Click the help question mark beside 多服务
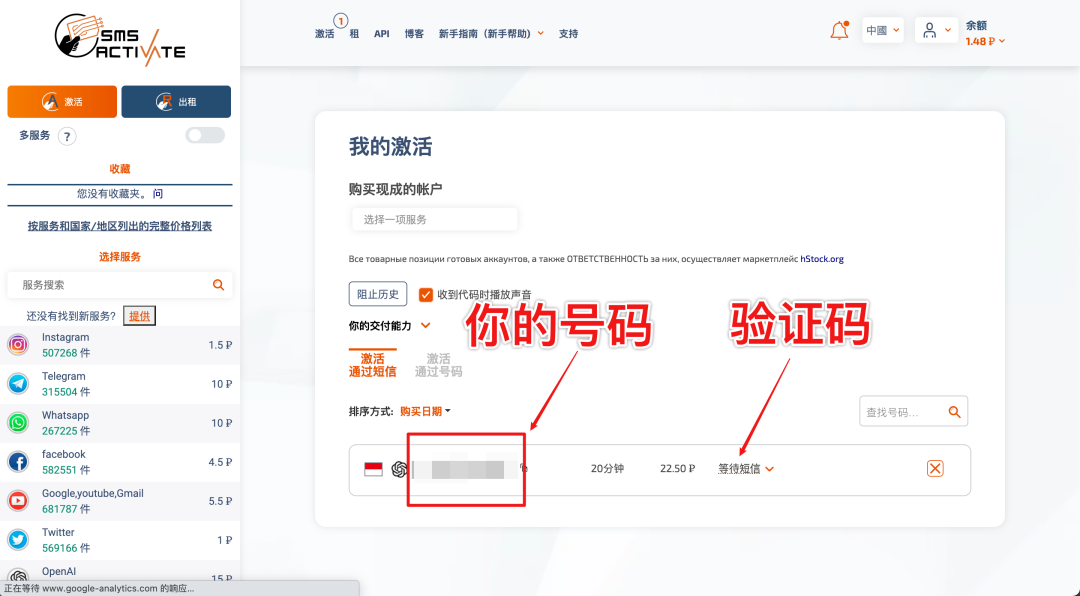 point(66,135)
